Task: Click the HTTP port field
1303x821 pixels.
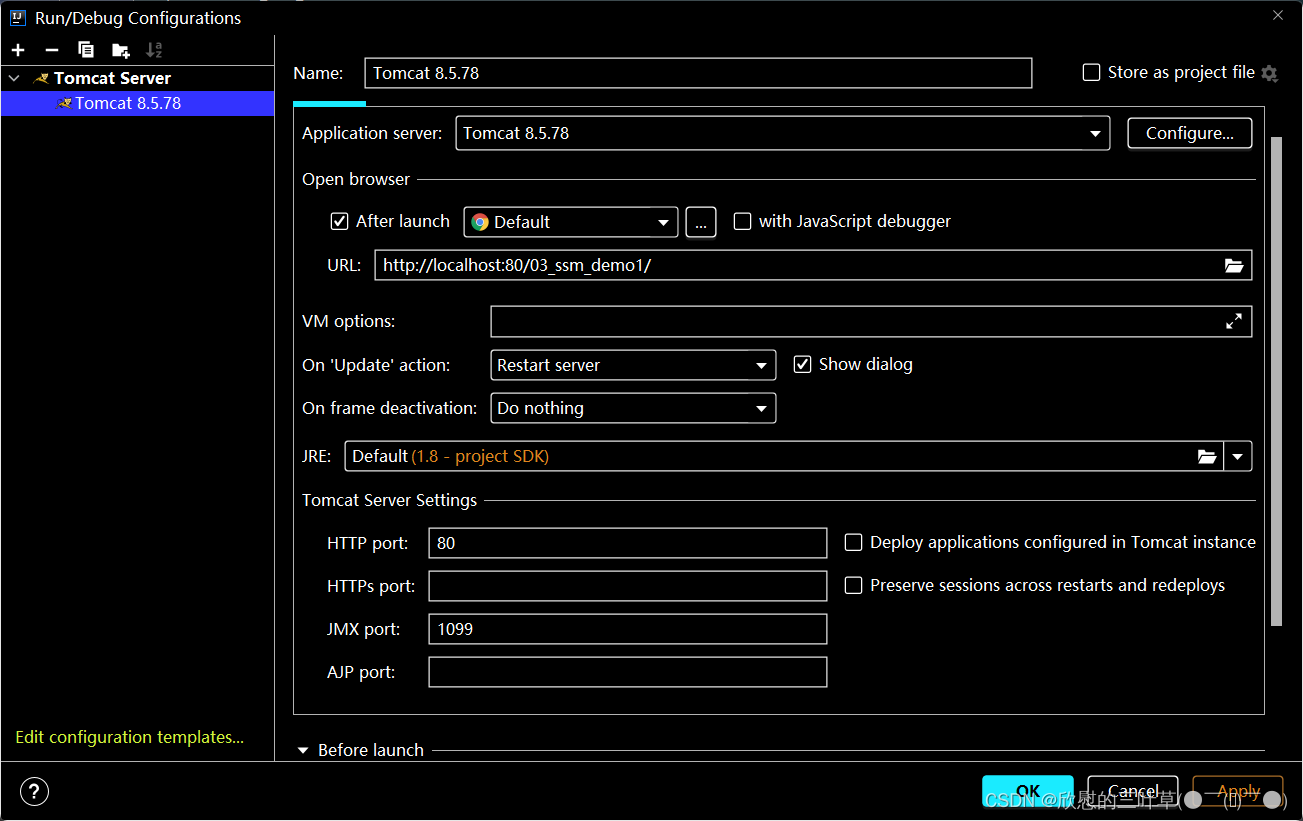Action: (628, 543)
